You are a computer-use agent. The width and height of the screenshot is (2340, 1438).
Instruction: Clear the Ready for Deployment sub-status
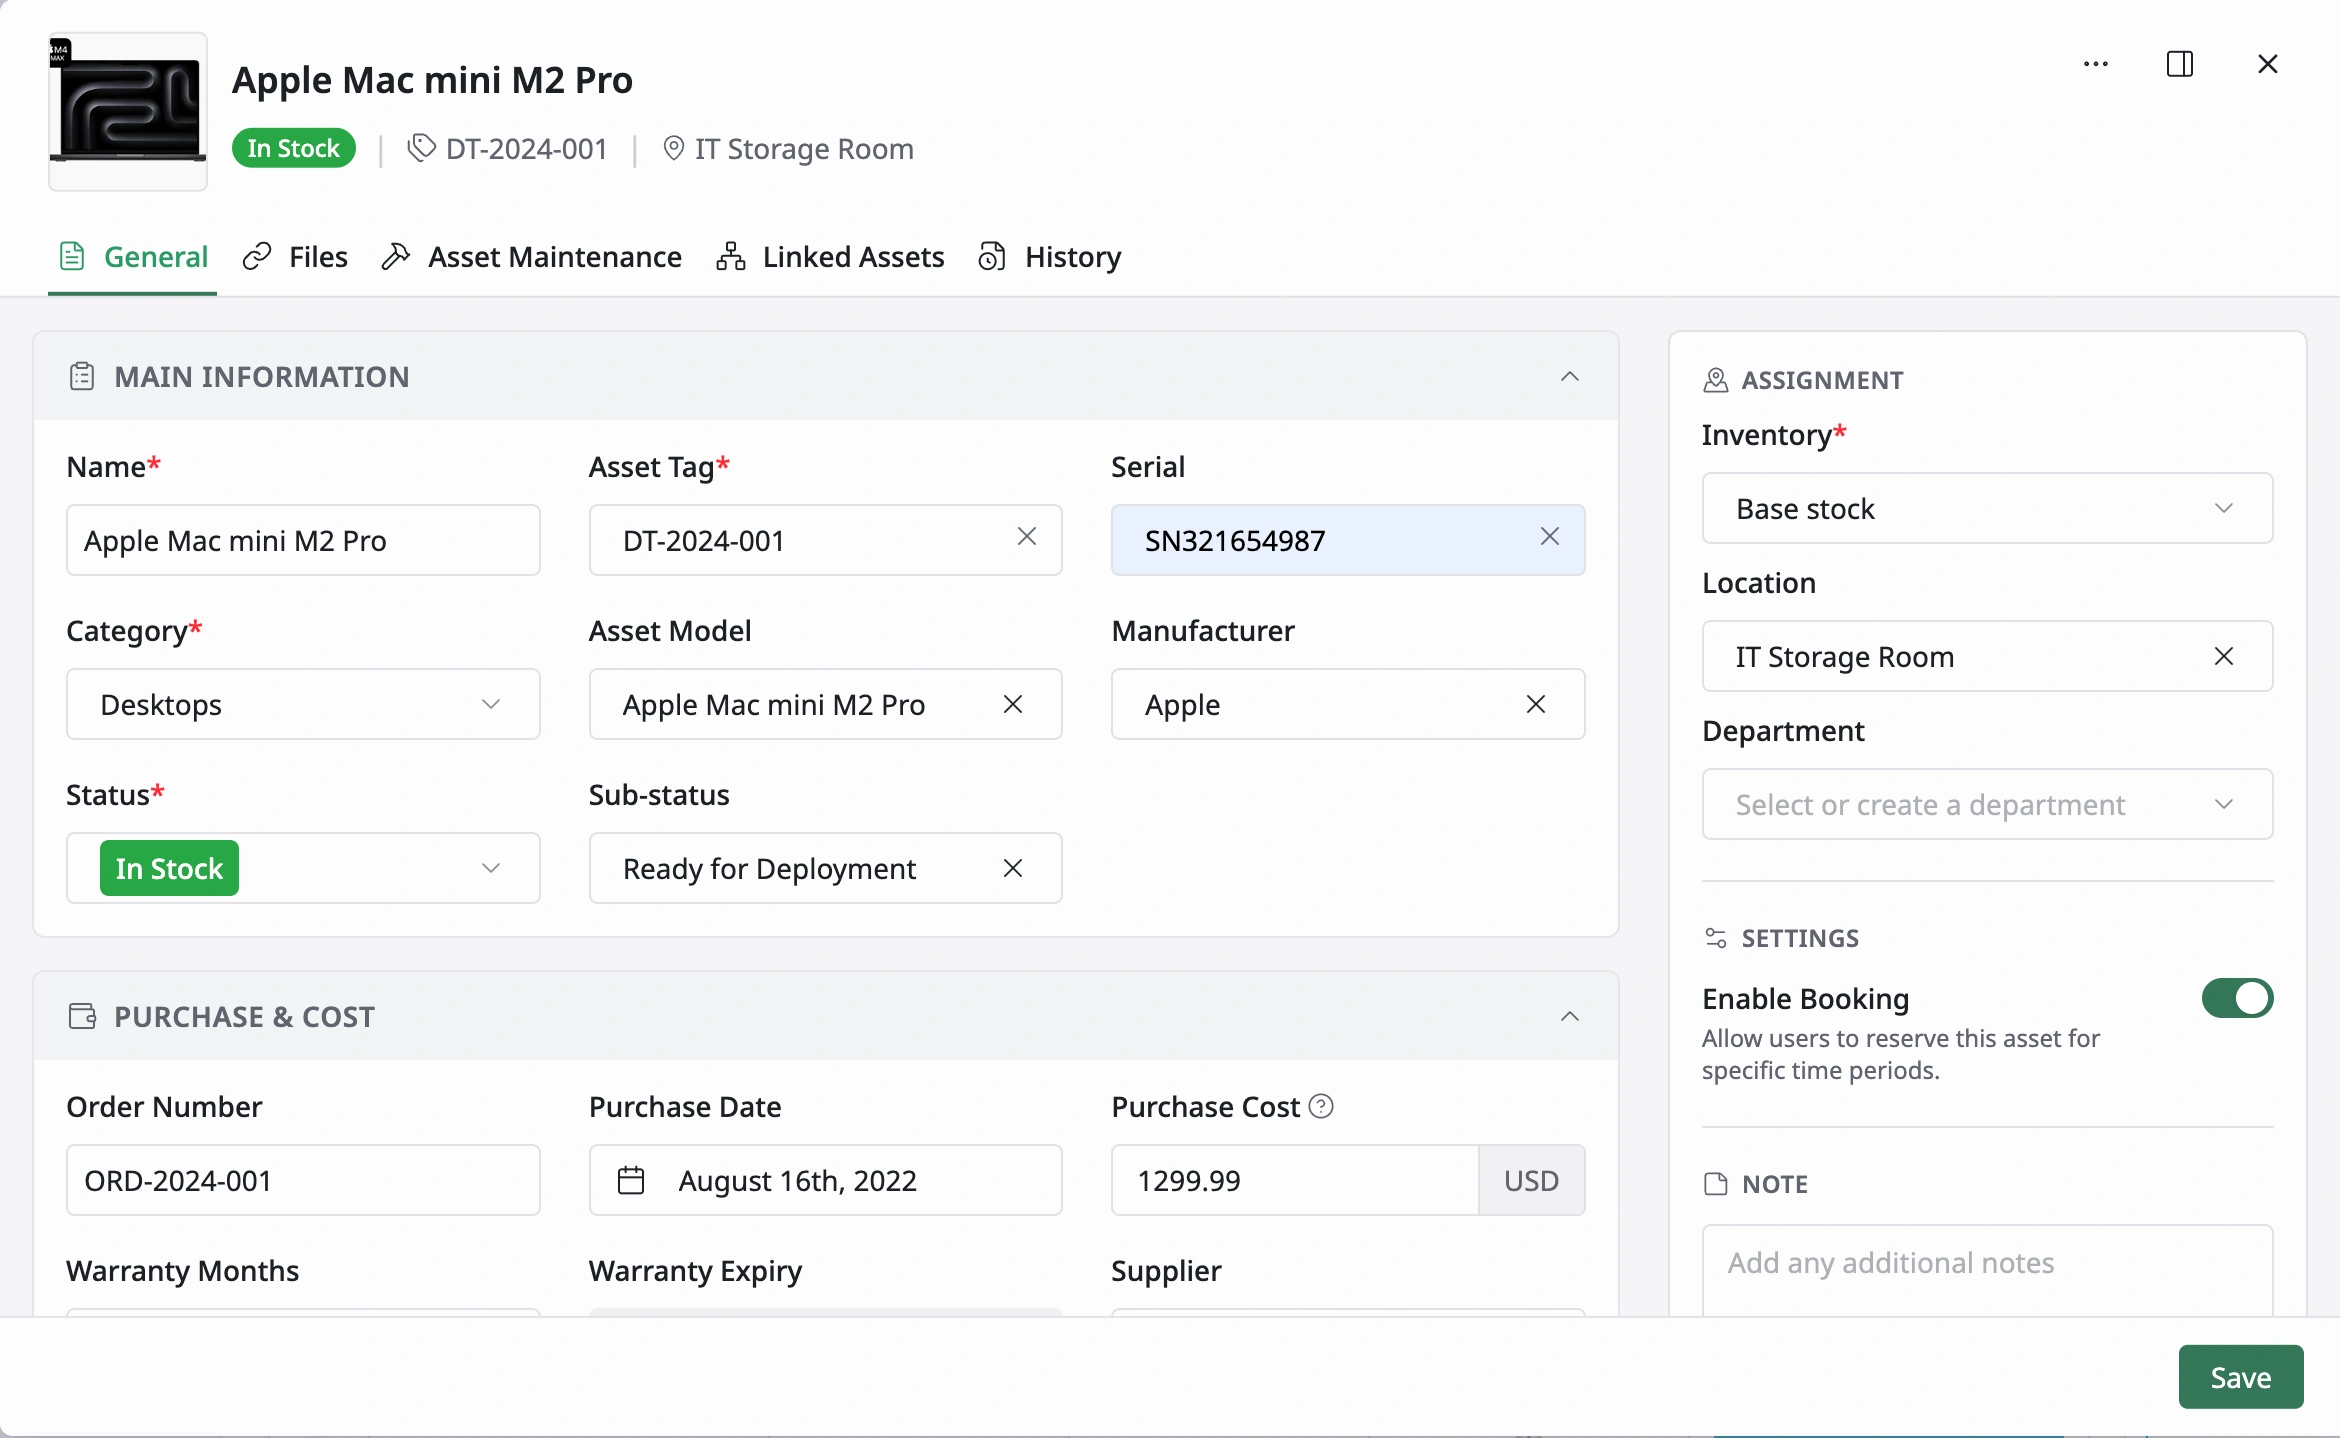click(x=1013, y=868)
